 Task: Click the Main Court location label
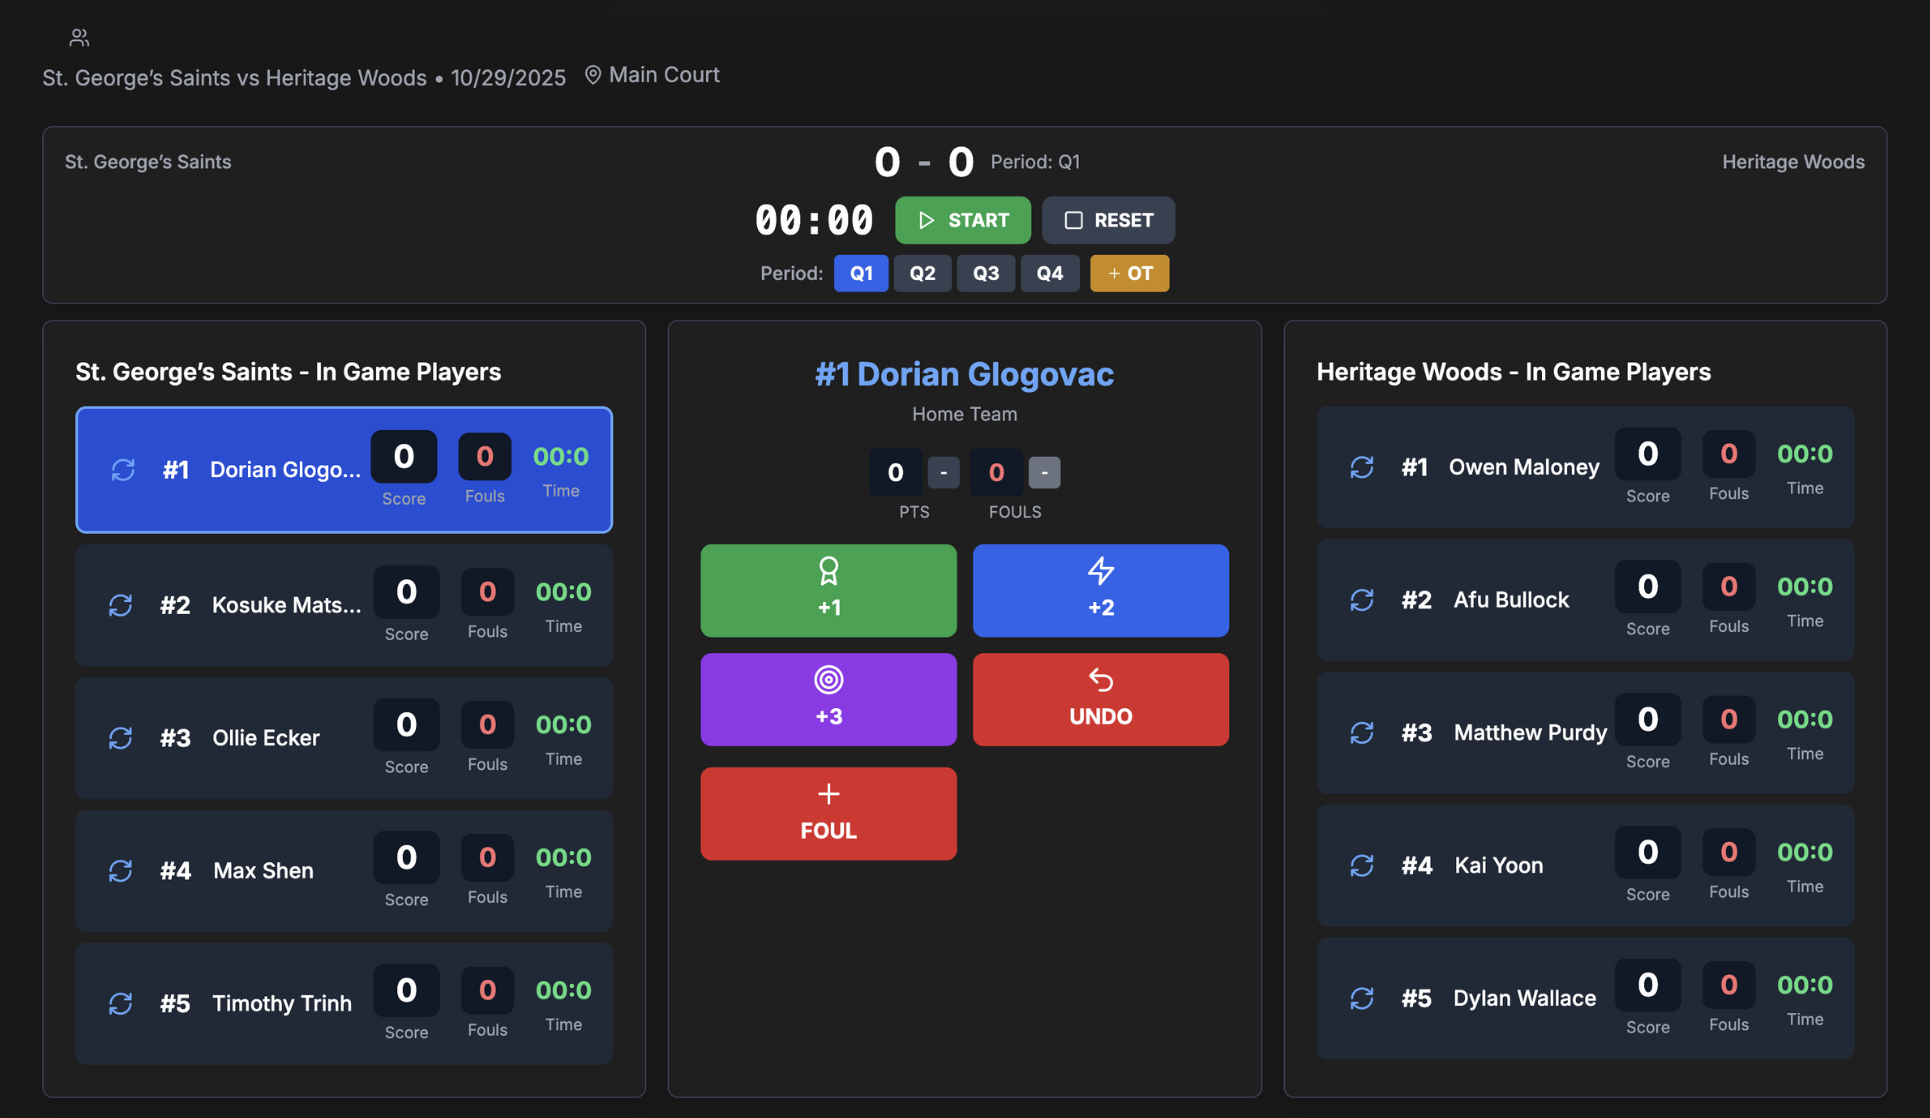pos(664,75)
